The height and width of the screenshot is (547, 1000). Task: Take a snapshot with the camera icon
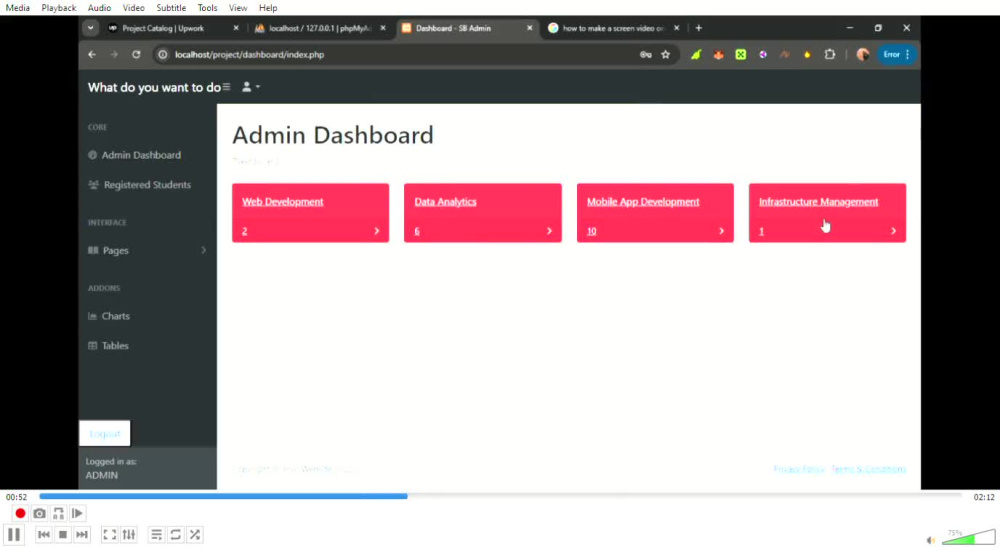(39, 513)
